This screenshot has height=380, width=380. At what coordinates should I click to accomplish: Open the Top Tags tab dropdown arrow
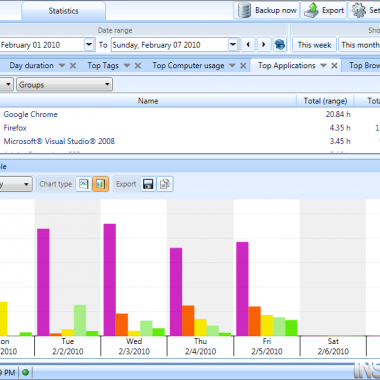coord(127,66)
